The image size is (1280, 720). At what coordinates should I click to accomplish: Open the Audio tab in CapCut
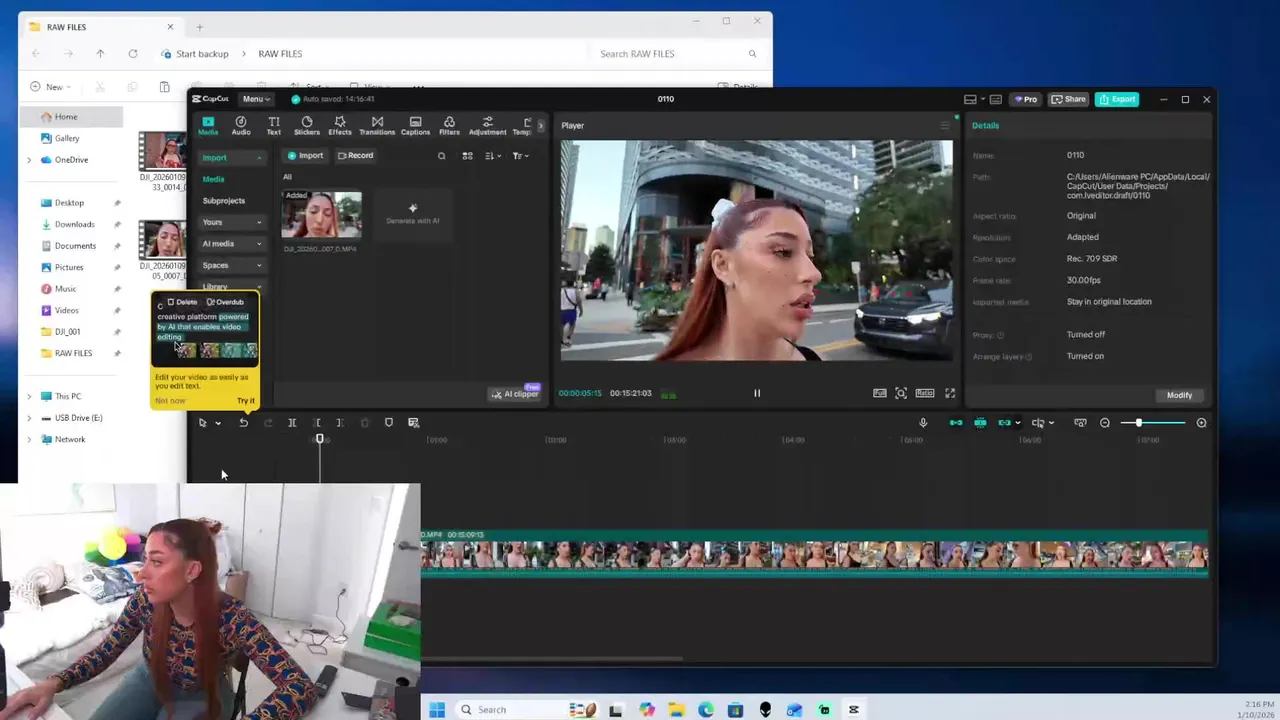pyautogui.click(x=241, y=125)
